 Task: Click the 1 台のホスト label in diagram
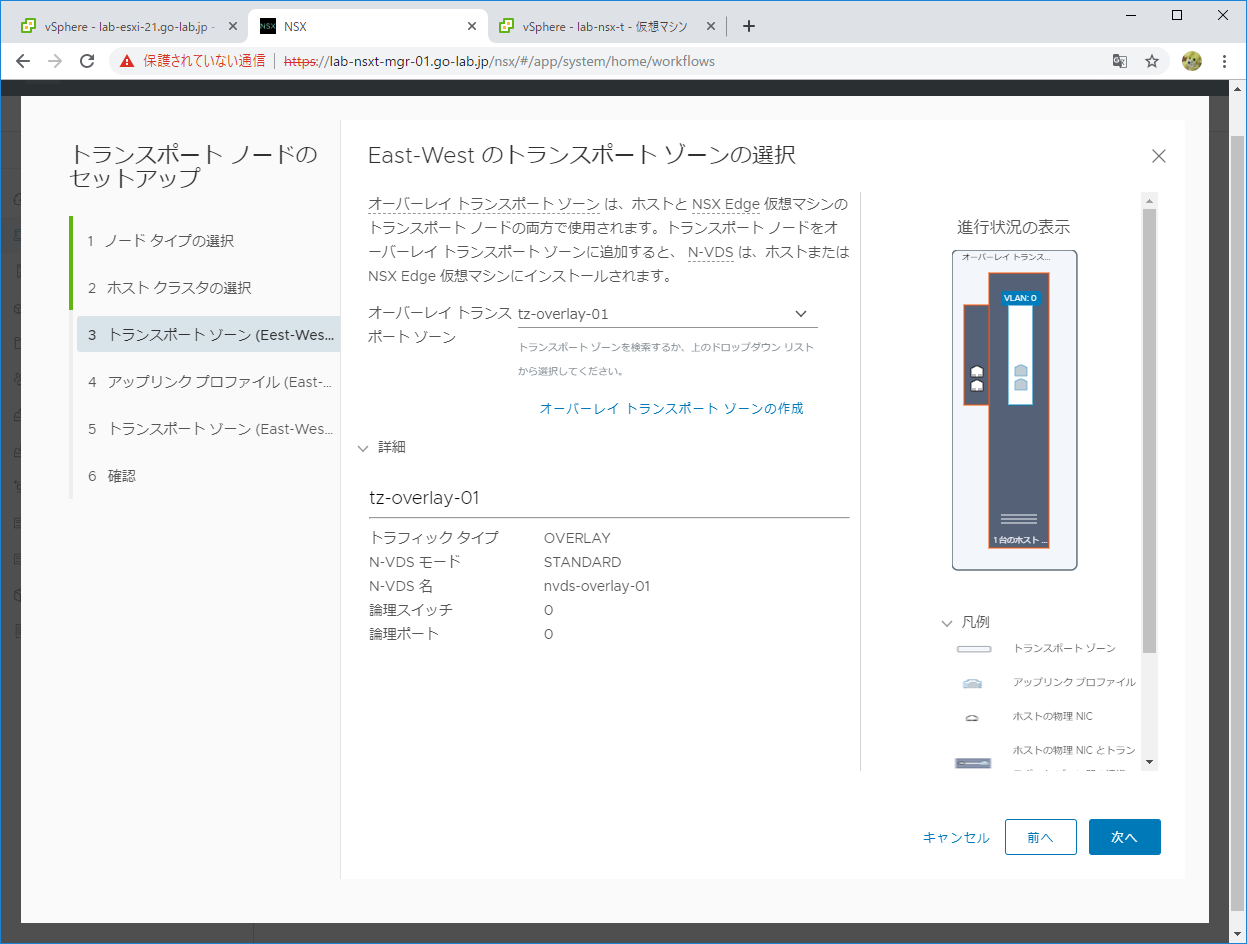pos(1019,540)
